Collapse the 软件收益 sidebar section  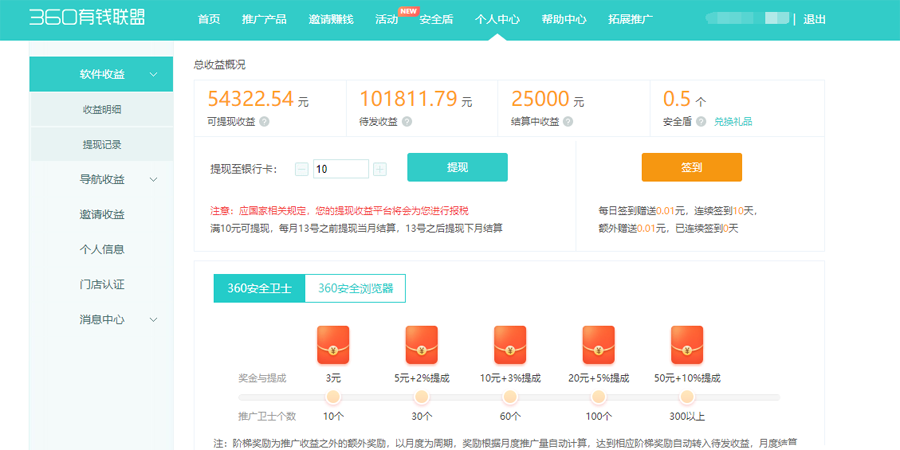pyautogui.click(x=153, y=74)
